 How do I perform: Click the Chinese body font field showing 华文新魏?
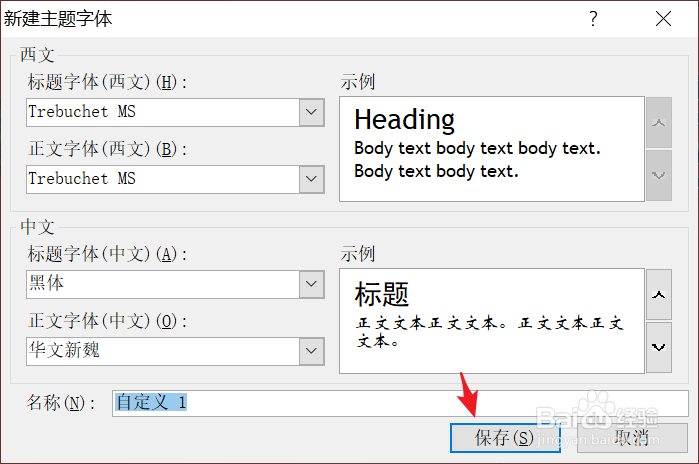pyautogui.click(x=163, y=351)
